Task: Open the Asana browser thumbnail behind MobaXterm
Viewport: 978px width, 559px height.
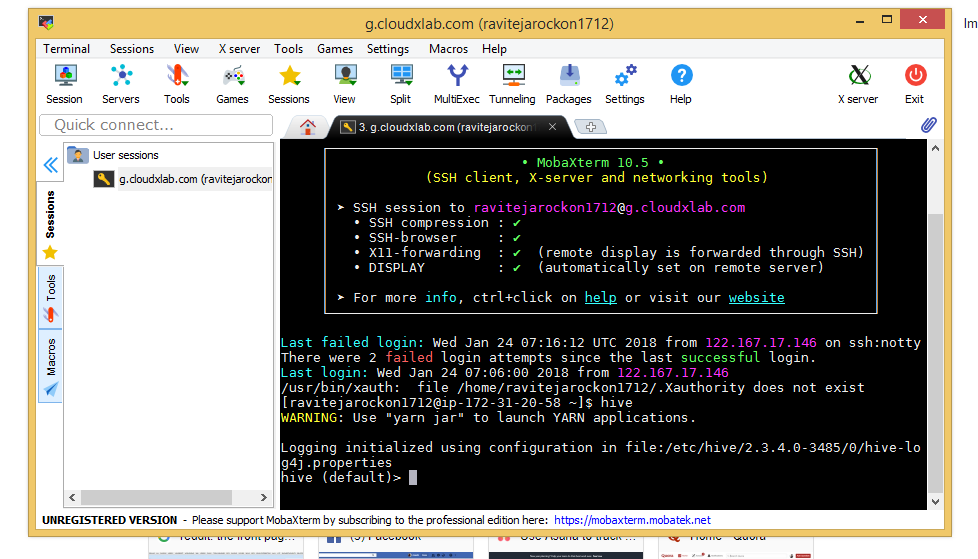Action: [x=566, y=547]
